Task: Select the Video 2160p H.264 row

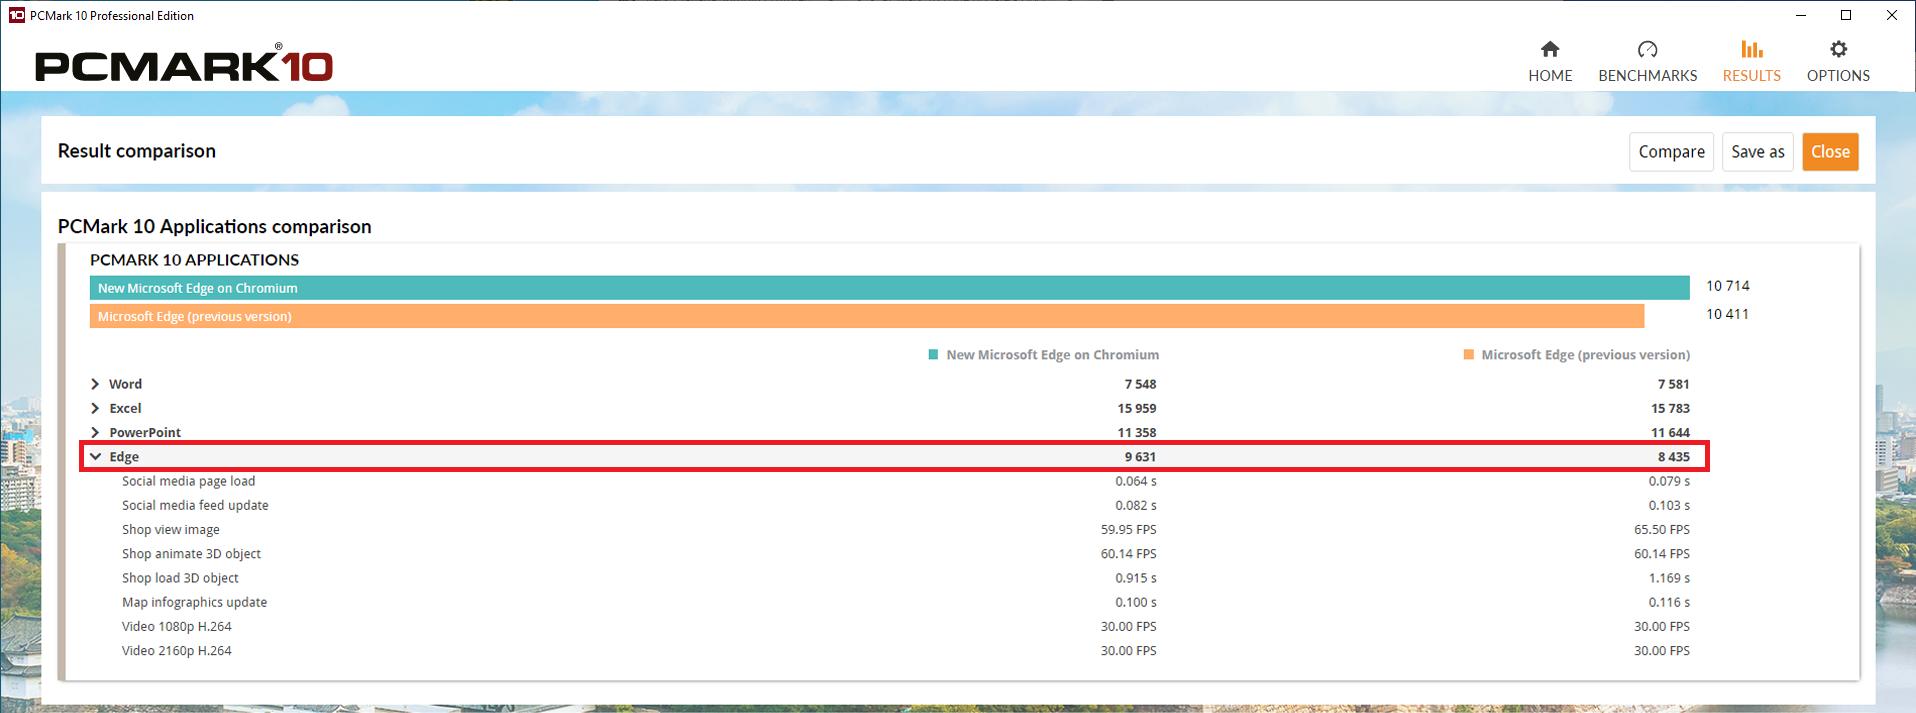Action: click(176, 651)
